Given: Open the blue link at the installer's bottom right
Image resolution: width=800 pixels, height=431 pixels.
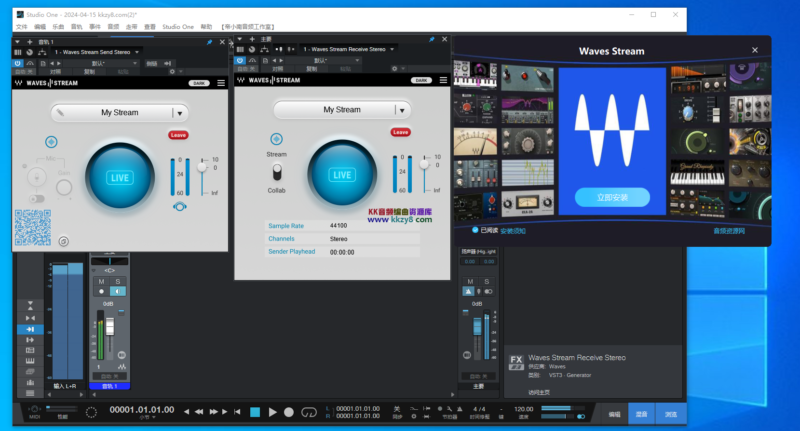Looking at the screenshot, I should (729, 231).
